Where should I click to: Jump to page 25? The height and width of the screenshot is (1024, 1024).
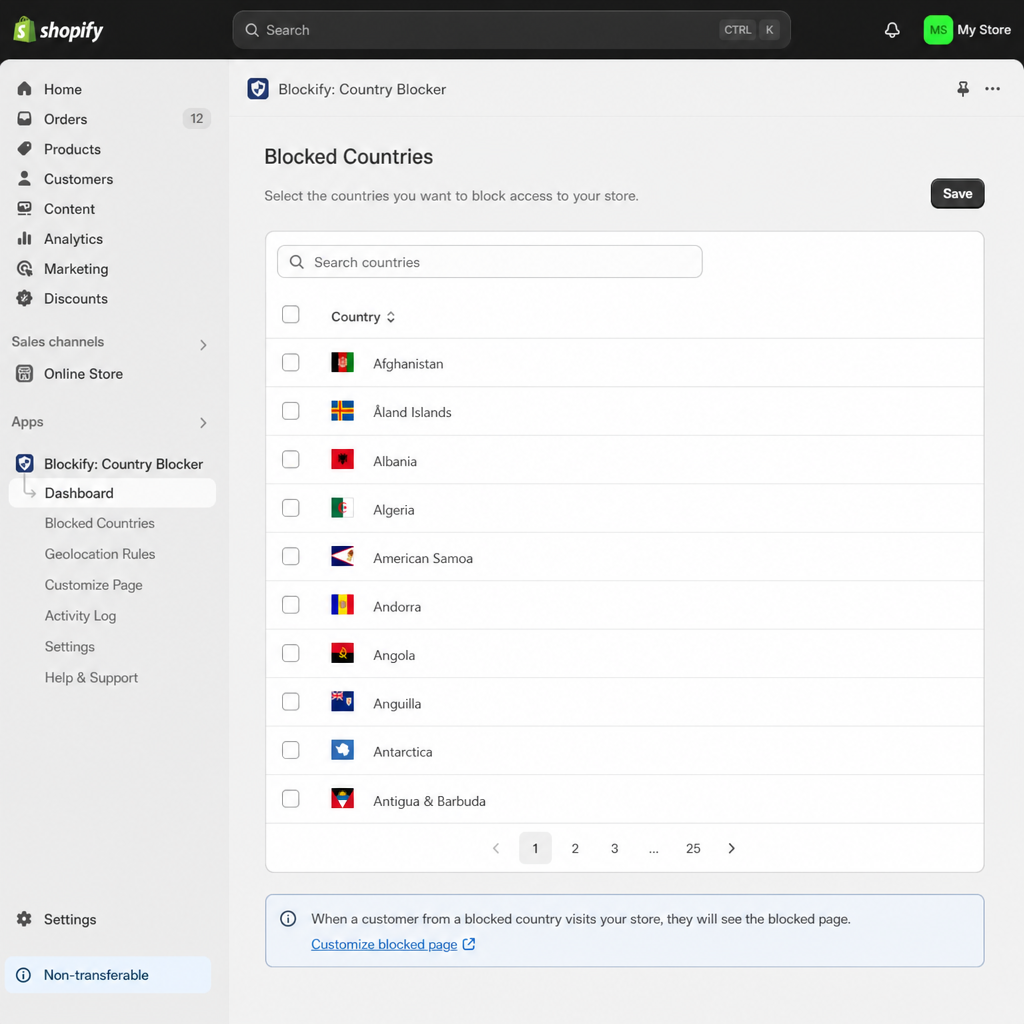pyautogui.click(x=693, y=848)
